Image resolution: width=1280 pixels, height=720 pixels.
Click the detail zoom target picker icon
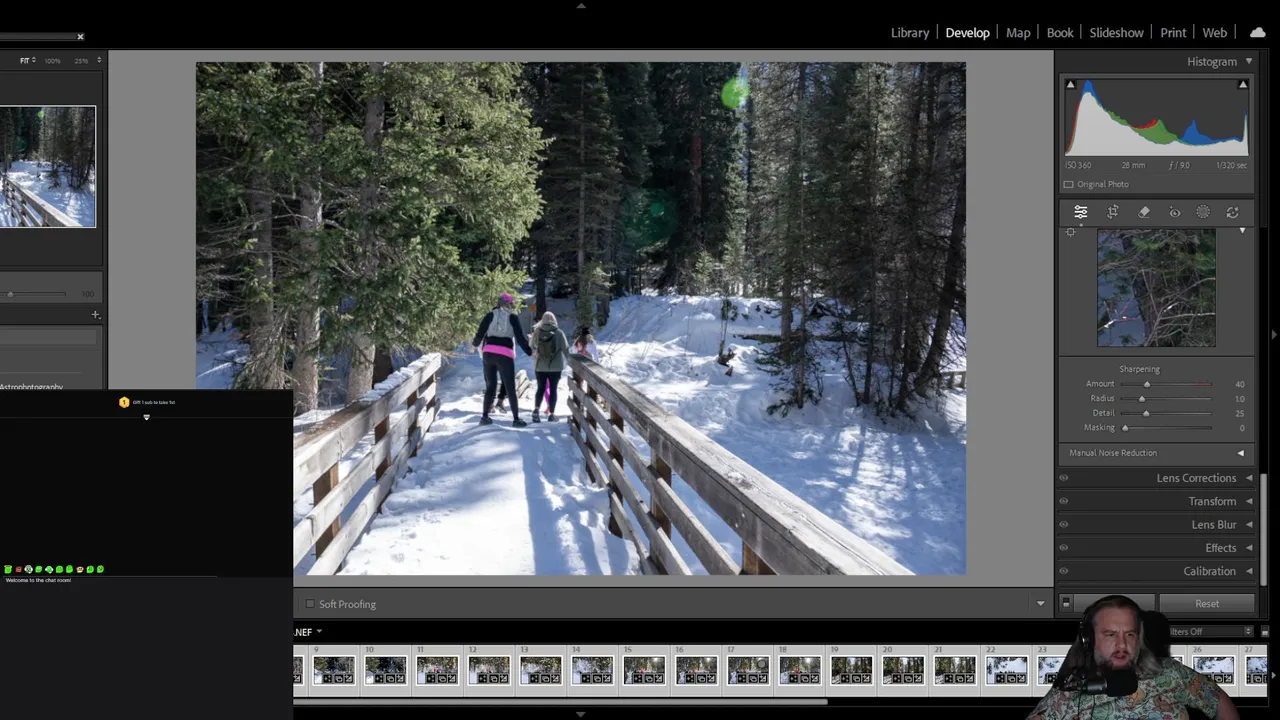click(x=1071, y=232)
